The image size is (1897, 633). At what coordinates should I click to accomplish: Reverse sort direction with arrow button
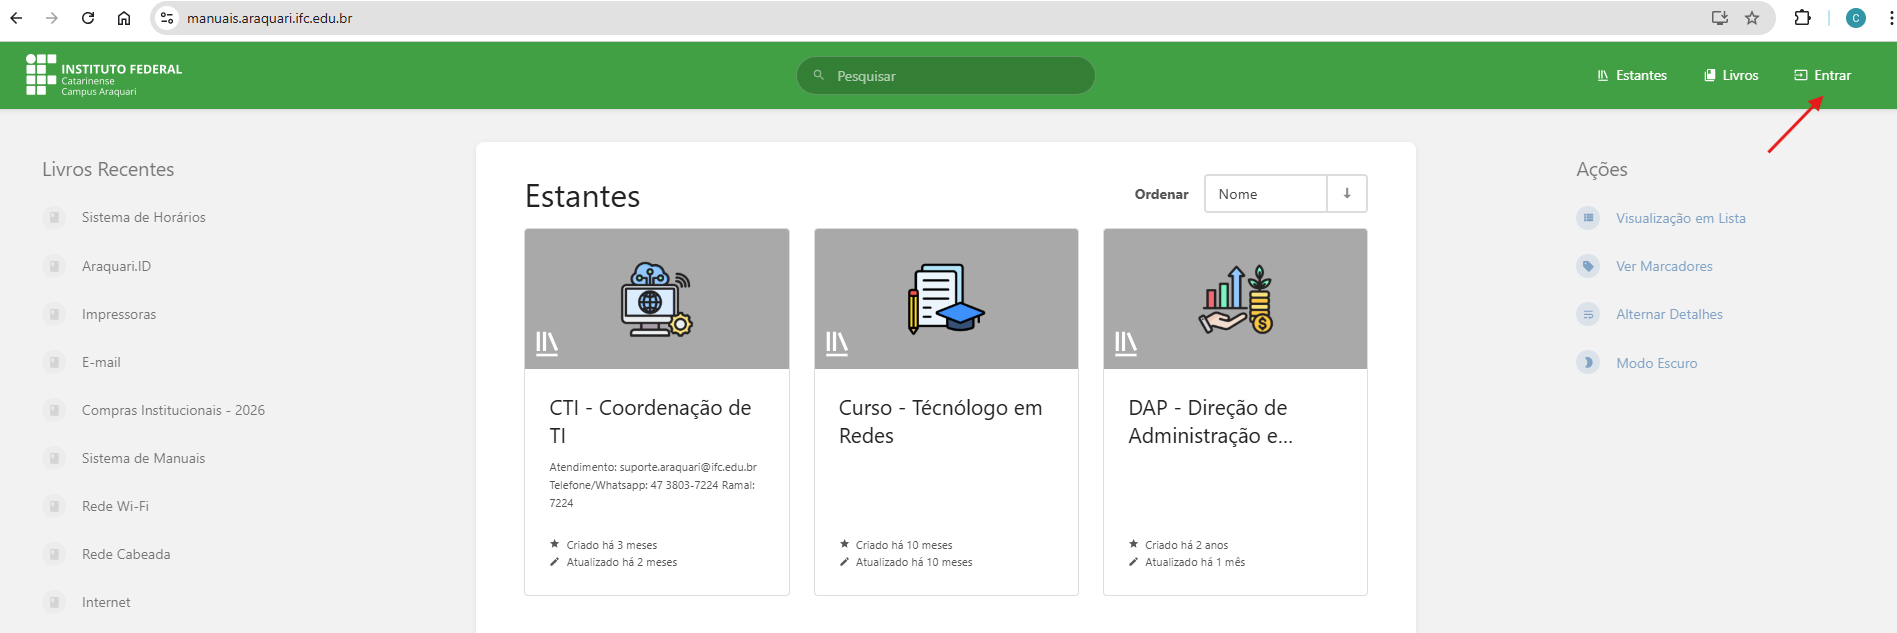pos(1347,194)
